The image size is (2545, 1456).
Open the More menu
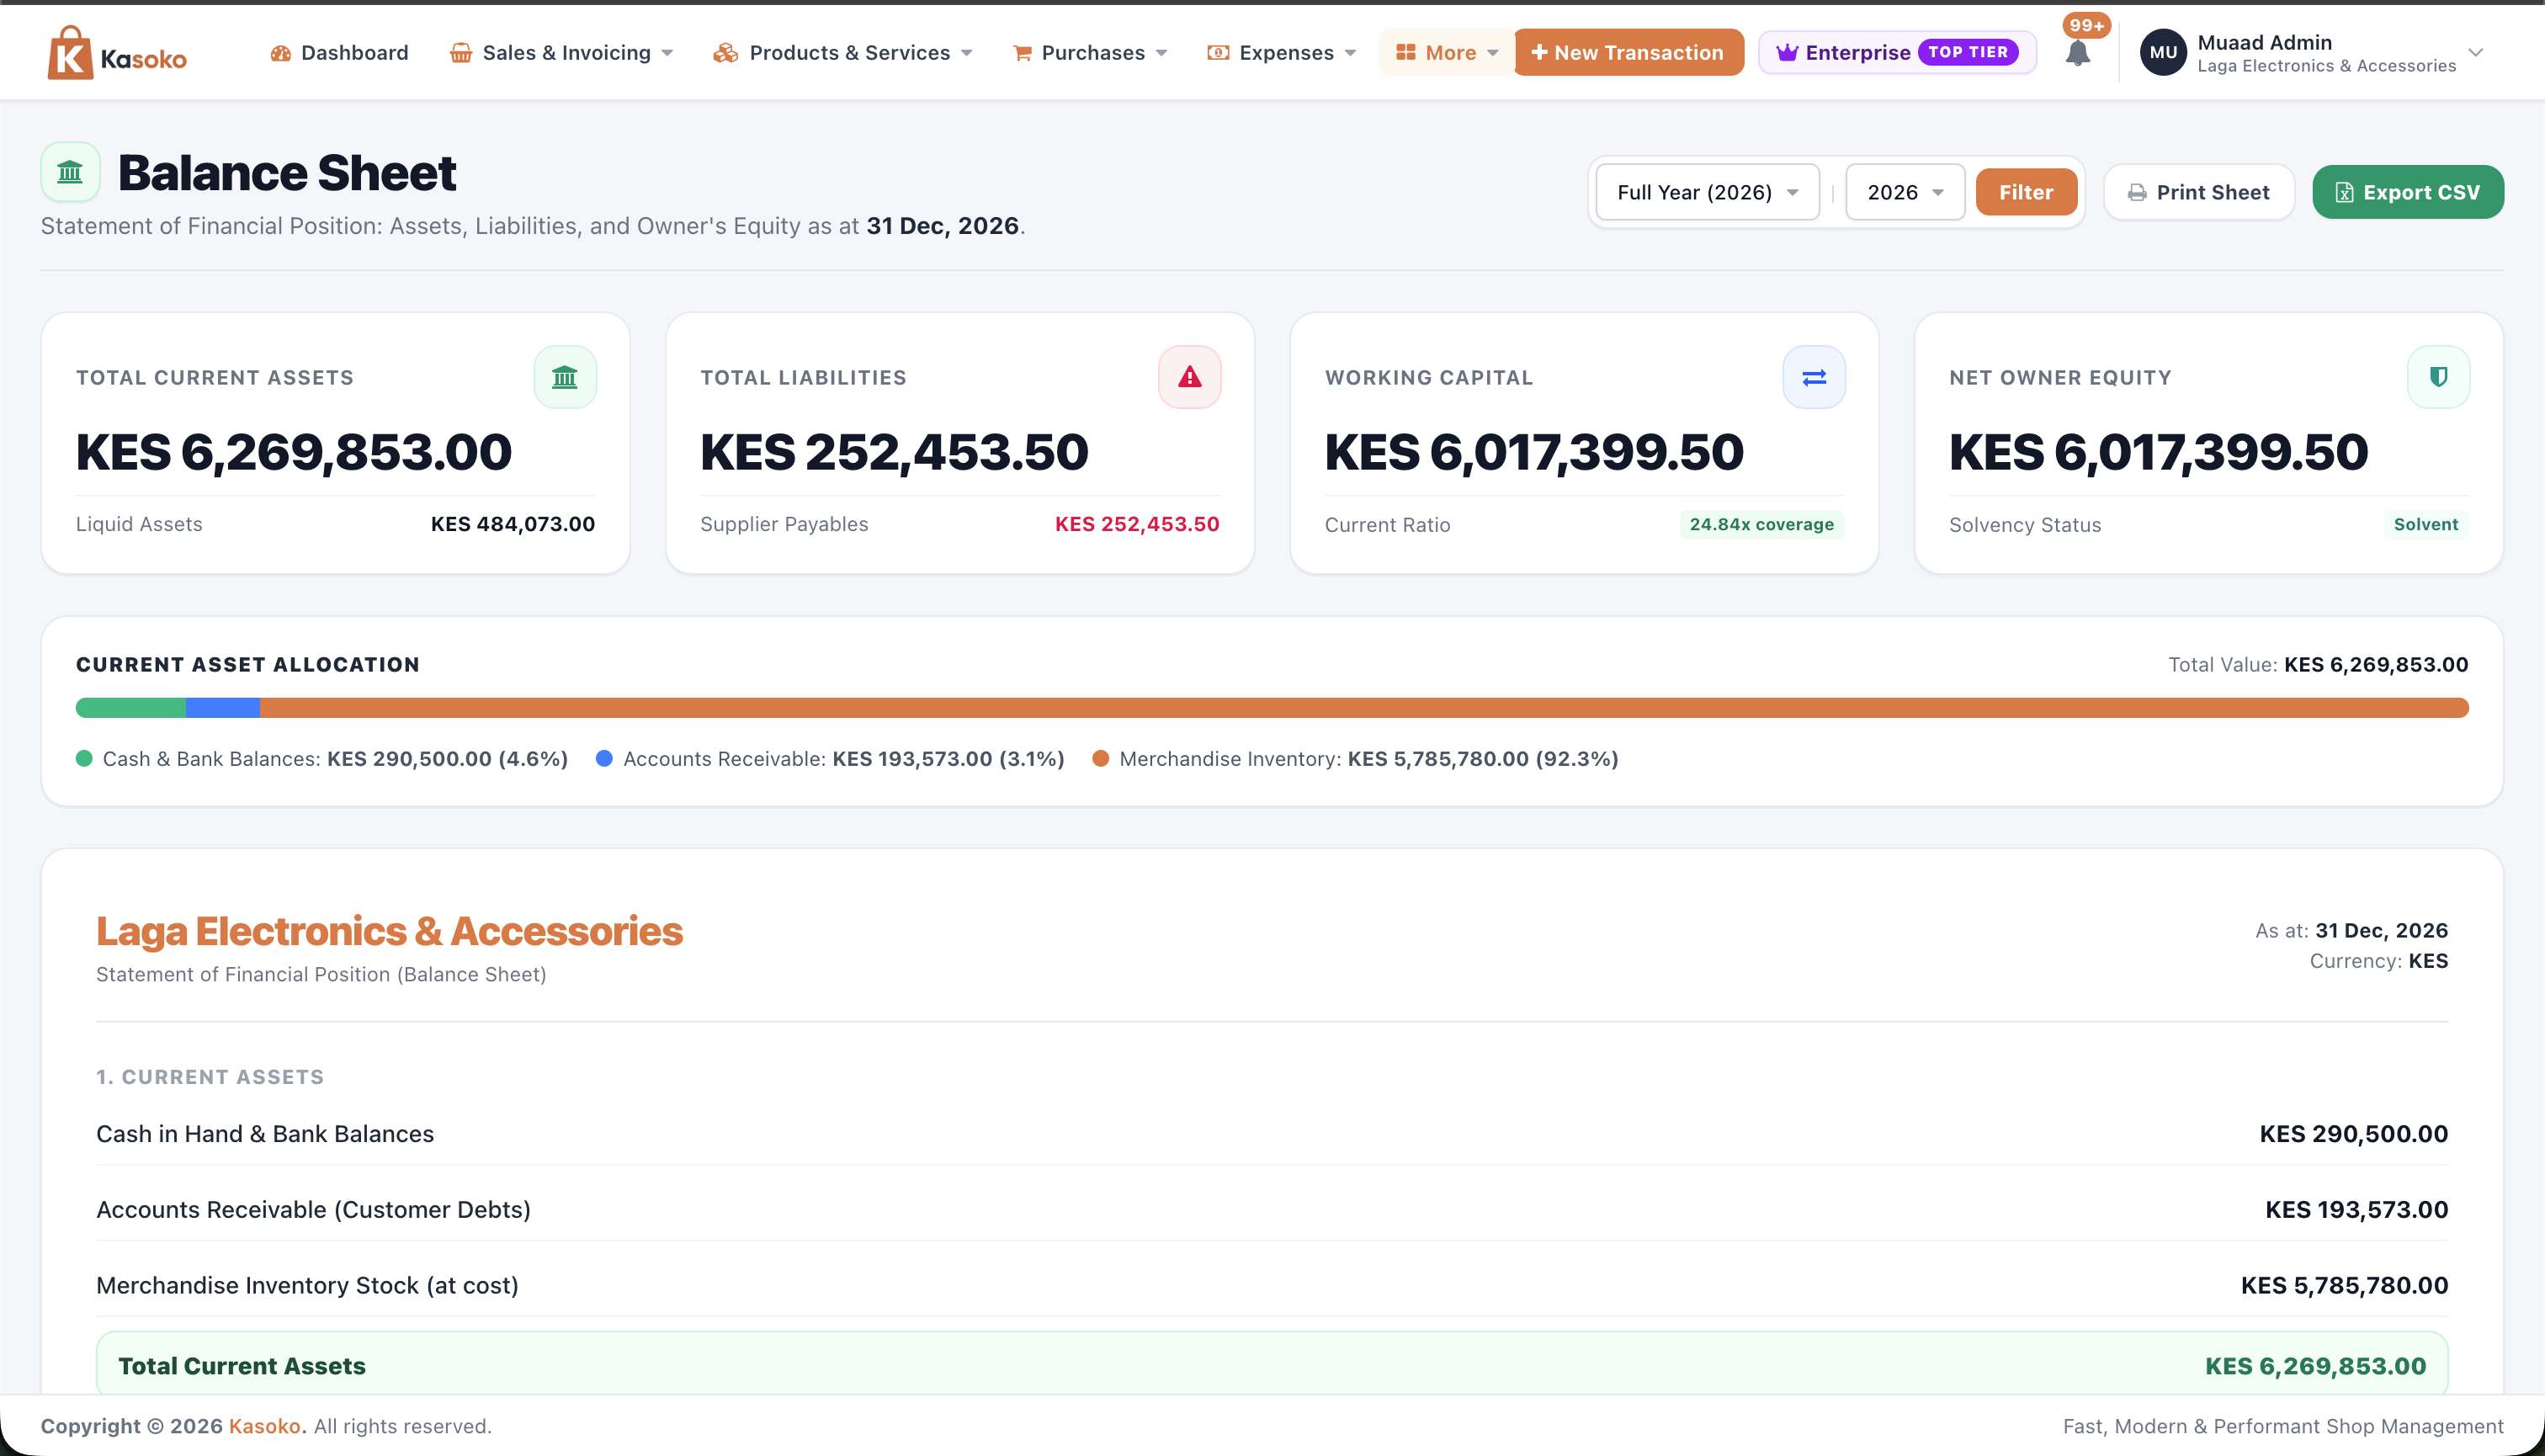(x=1446, y=53)
